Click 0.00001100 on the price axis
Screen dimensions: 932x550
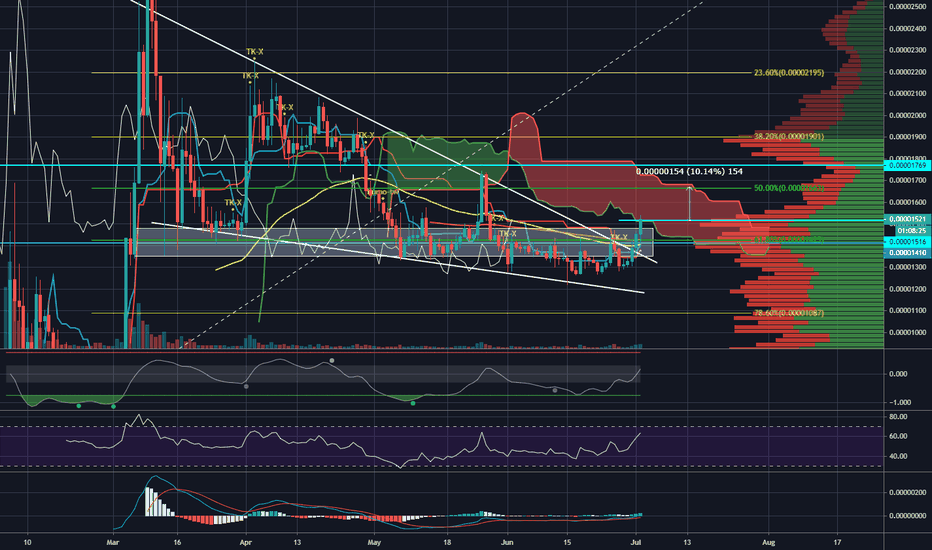point(908,310)
